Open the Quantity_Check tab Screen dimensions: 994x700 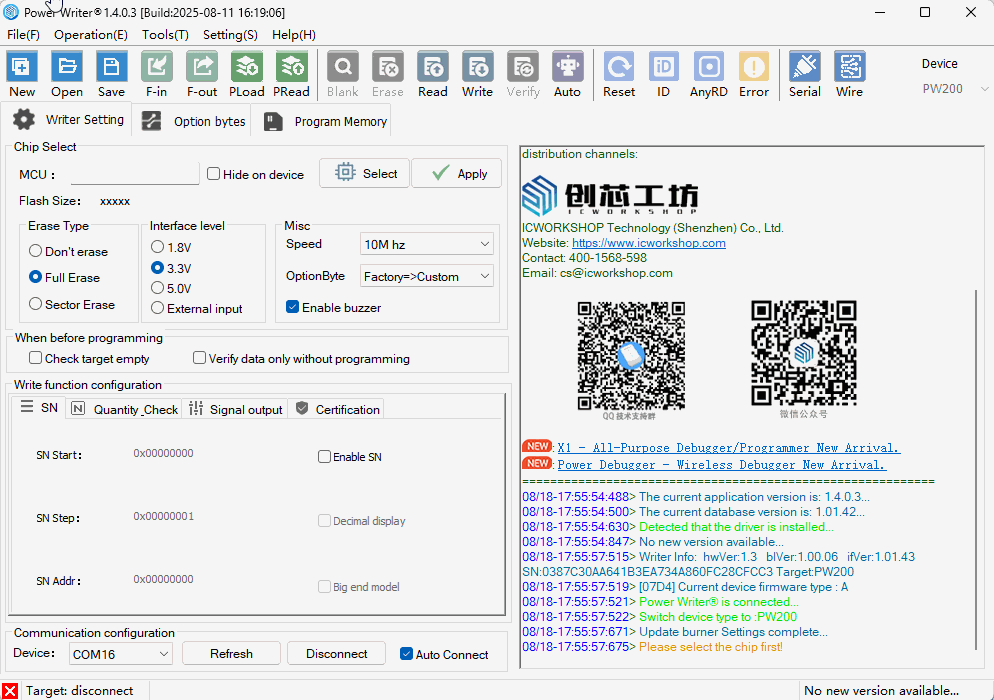[124, 409]
